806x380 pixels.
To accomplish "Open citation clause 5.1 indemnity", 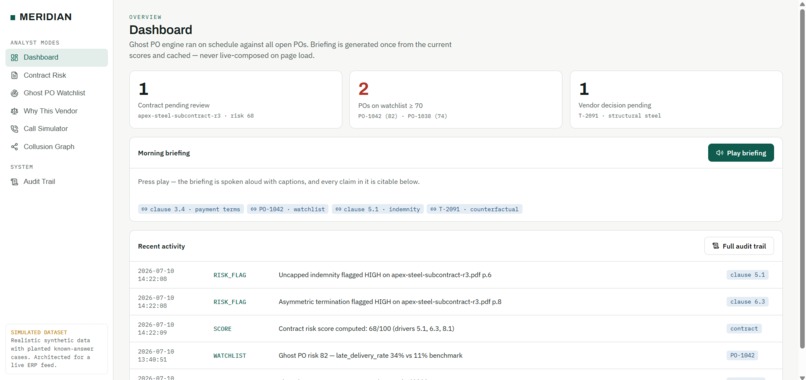I will click(378, 209).
